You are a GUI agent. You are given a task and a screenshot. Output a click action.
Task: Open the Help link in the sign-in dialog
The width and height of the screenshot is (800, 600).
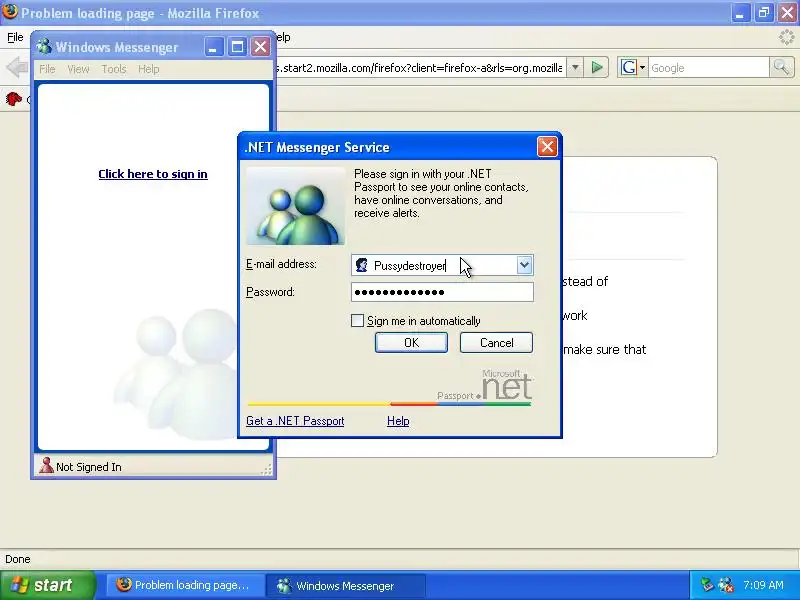[398, 421]
